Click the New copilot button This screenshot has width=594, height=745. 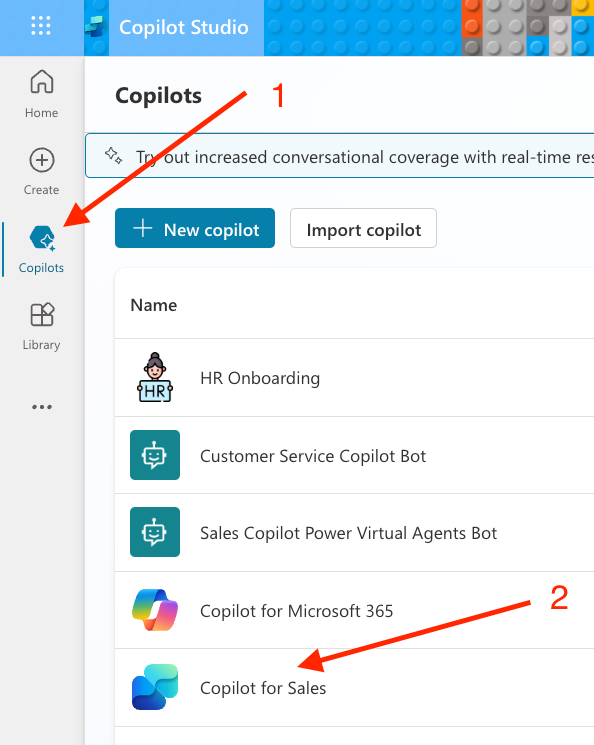[x=195, y=228]
